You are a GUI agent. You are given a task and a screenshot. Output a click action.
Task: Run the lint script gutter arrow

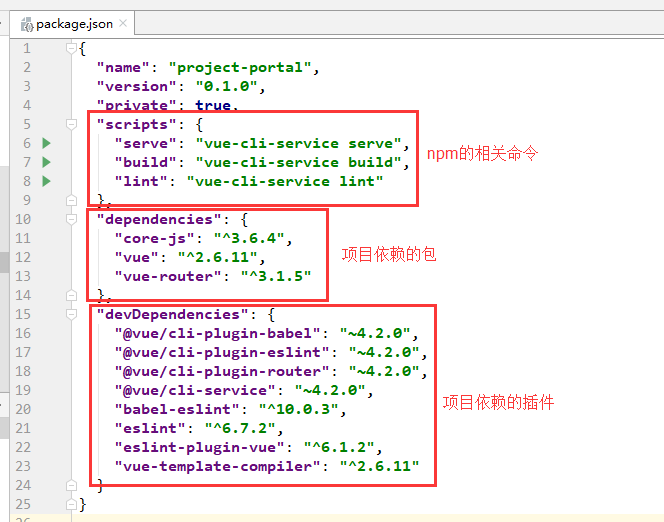click(x=47, y=181)
